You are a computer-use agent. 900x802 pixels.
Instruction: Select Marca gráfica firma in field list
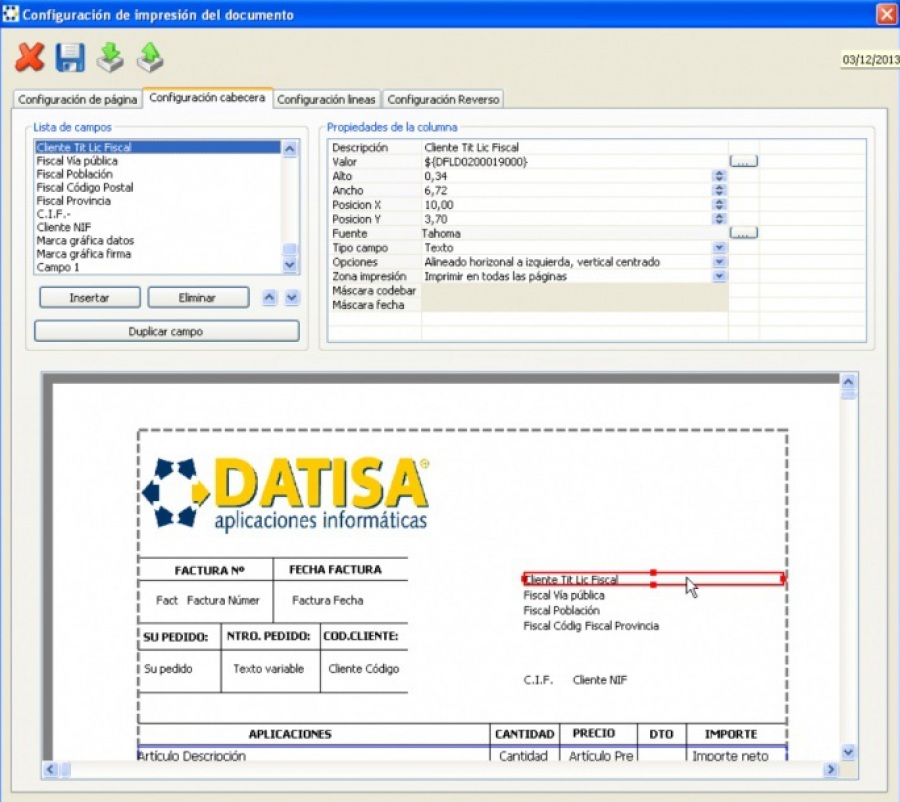click(157, 254)
